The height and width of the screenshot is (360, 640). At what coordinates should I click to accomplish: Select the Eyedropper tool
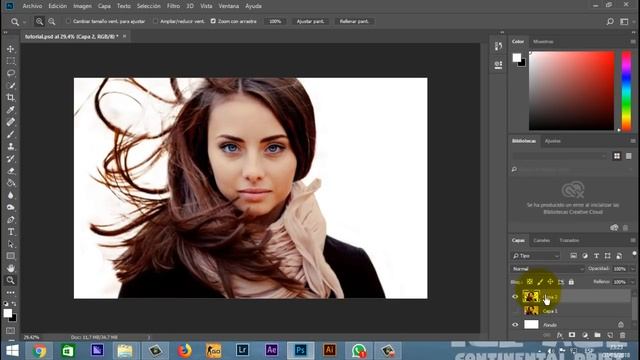click(11, 110)
